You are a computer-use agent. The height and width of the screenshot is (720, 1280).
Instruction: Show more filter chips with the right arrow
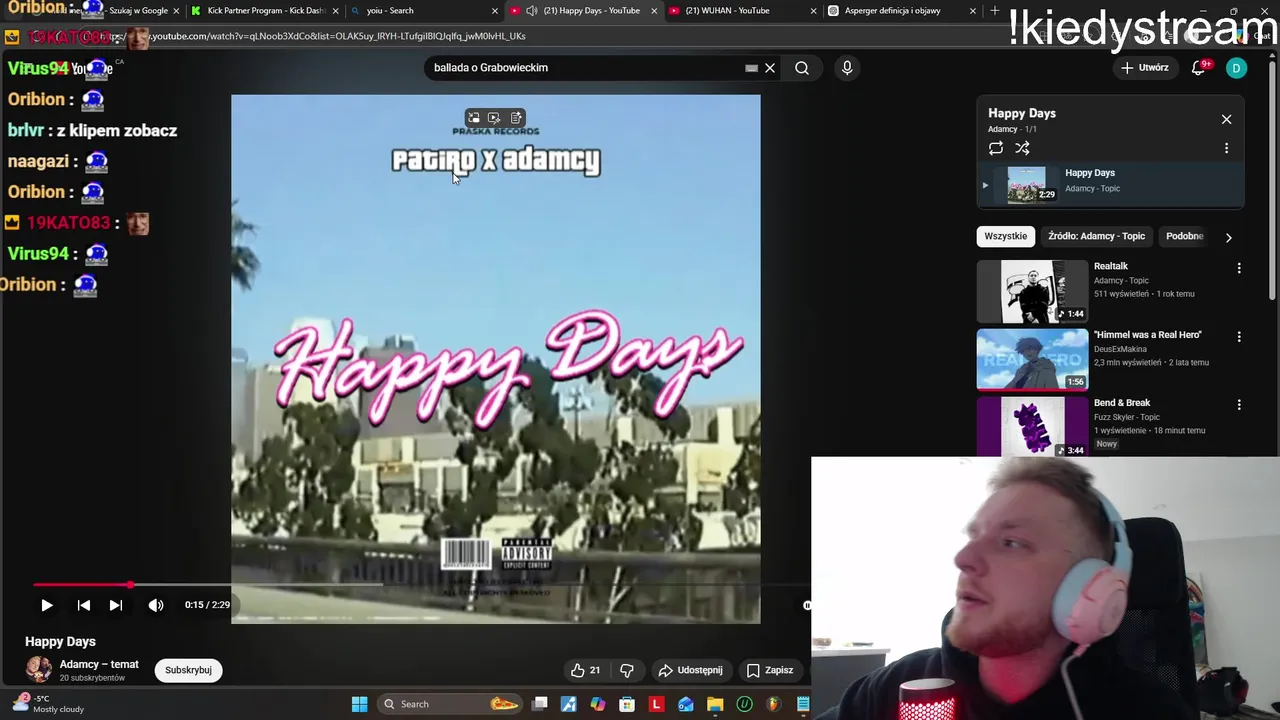tap(1228, 237)
